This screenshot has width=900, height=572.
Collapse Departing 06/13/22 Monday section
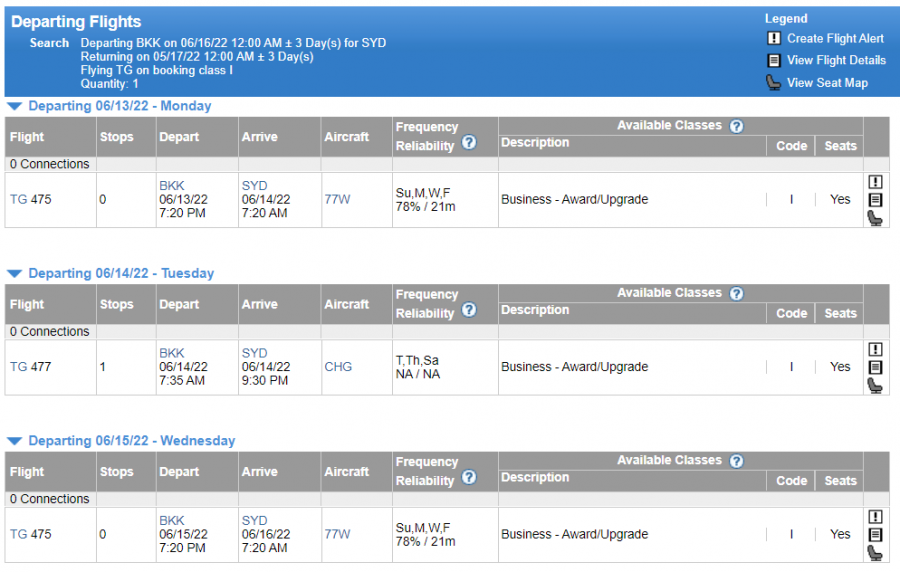click(14, 106)
